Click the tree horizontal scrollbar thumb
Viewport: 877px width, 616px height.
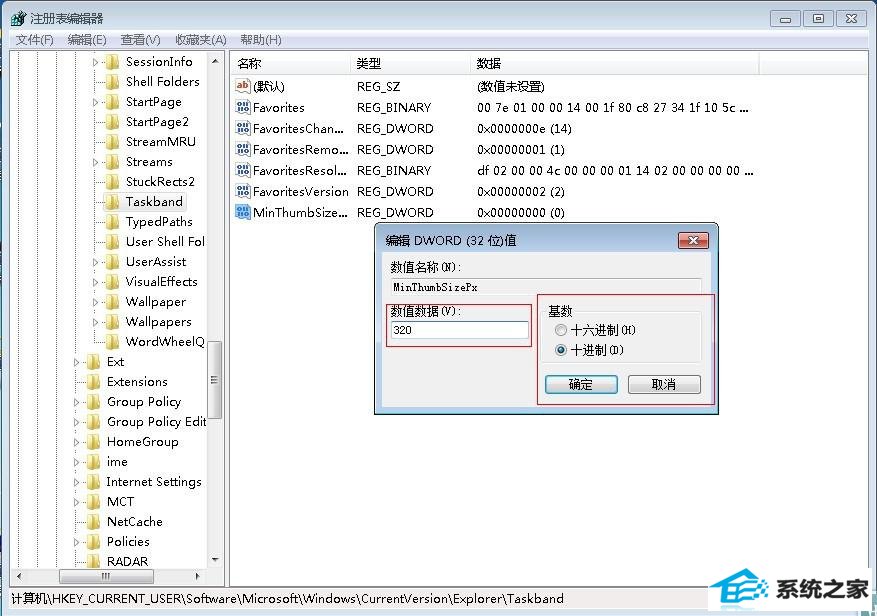point(106,576)
